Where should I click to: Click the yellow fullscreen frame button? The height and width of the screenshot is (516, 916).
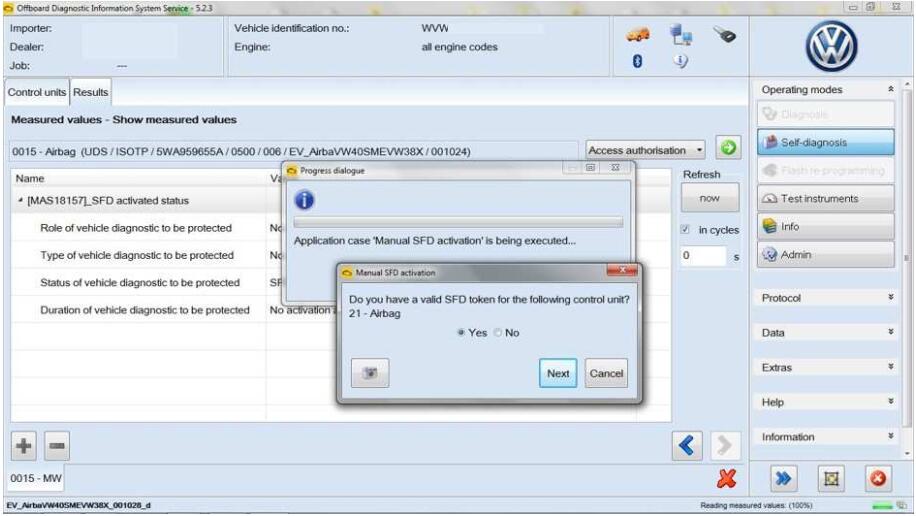click(x=831, y=479)
